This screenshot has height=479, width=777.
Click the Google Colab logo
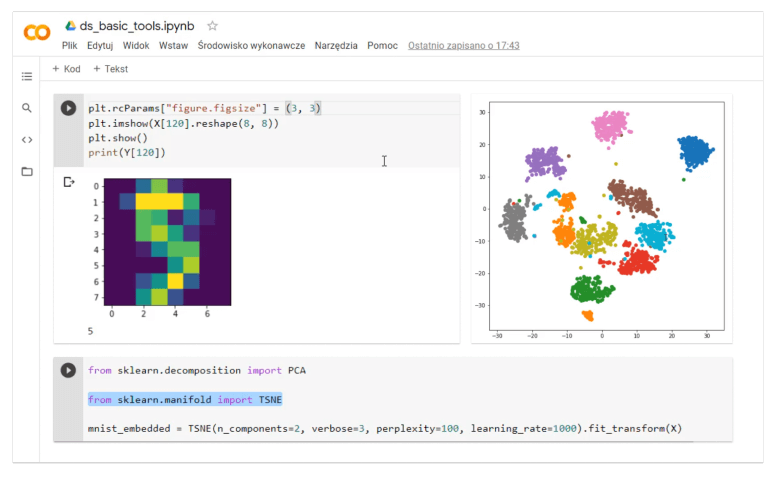point(36,33)
